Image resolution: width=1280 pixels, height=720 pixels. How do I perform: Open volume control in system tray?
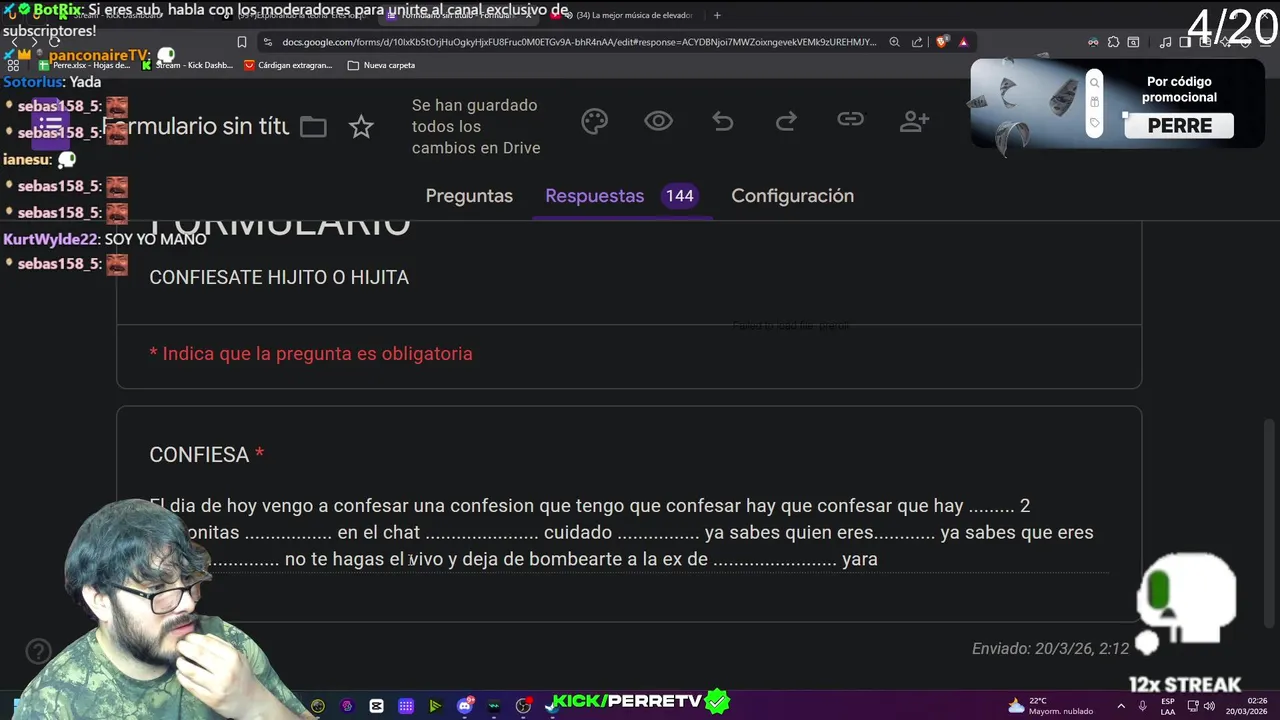[1211, 706]
